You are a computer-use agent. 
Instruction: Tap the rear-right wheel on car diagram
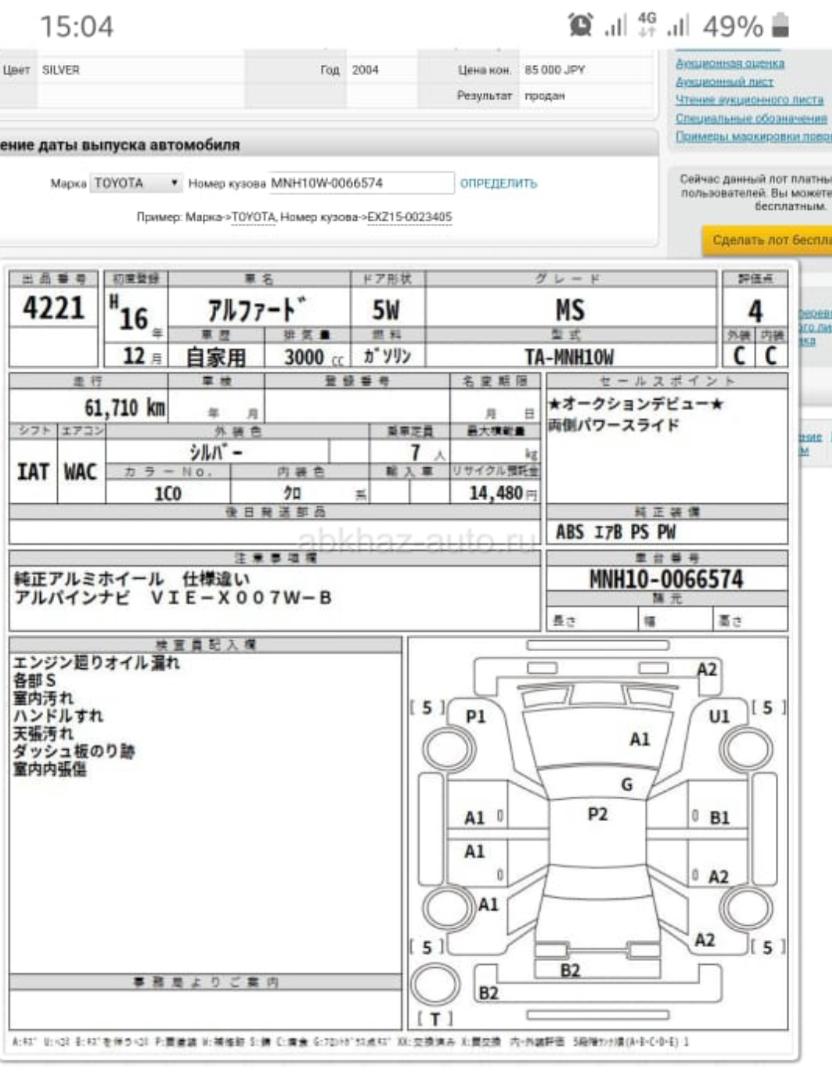tap(744, 908)
